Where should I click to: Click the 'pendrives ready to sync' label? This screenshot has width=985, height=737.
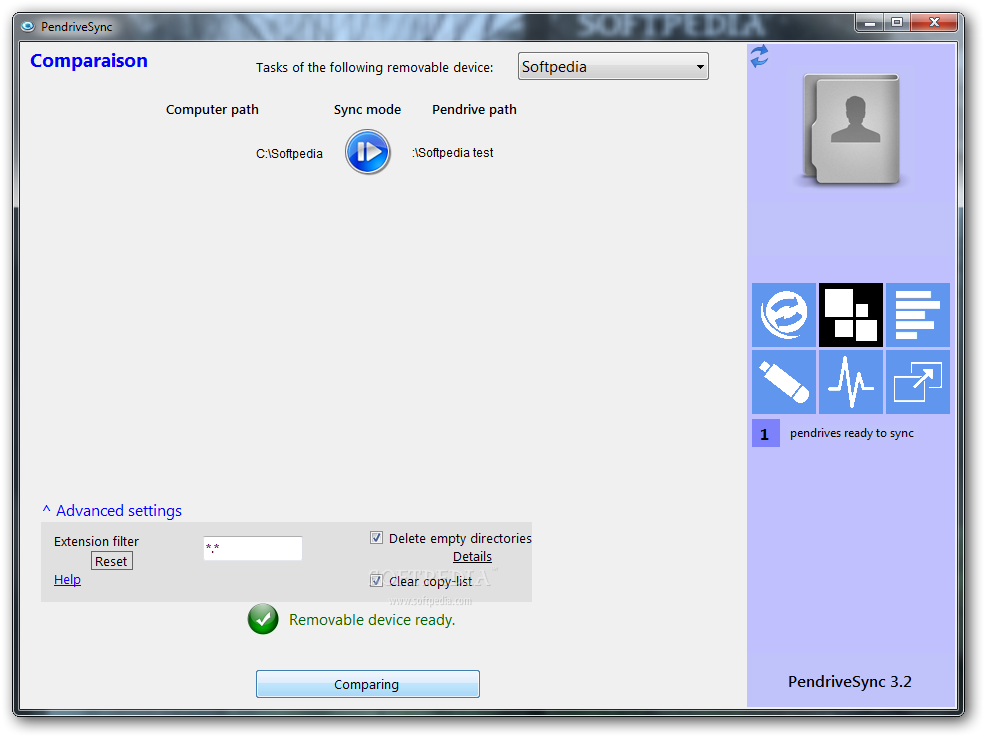(x=852, y=433)
